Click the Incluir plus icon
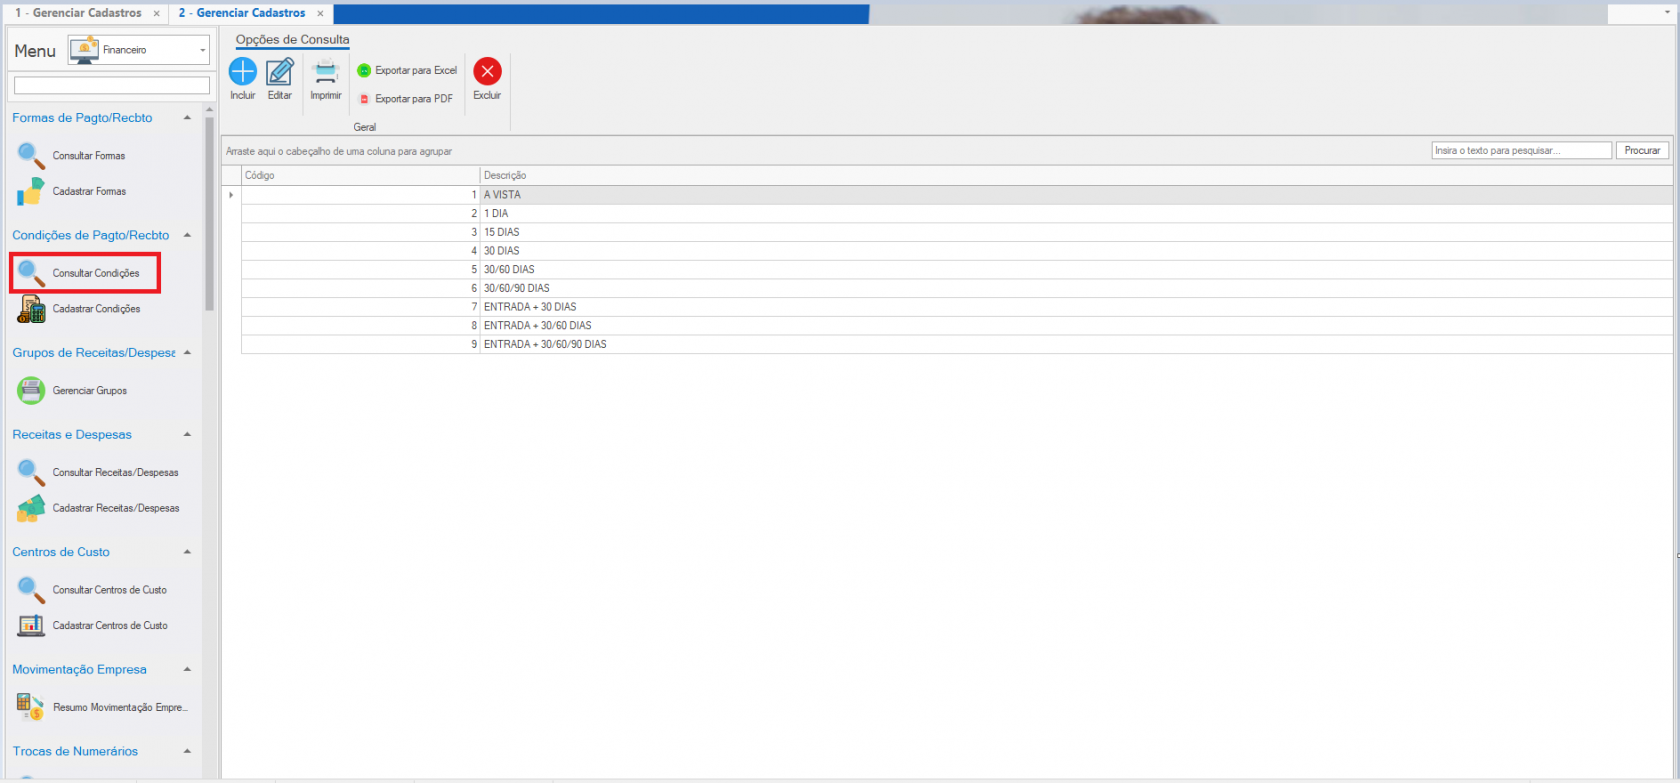Screen dimensions: 1680x783 click(243, 71)
